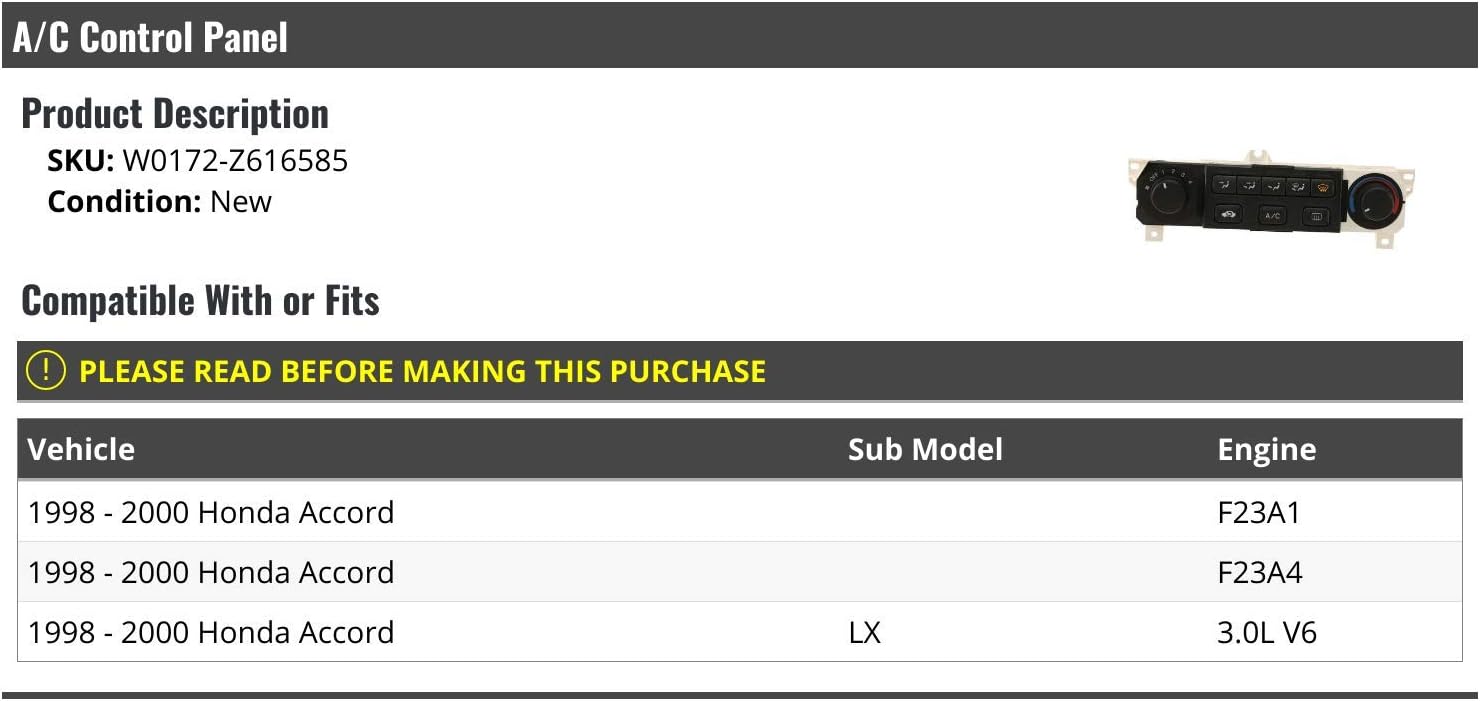1480x701 pixels.
Task: Select the 3.0L V6 engine cell
Action: 1267,632
